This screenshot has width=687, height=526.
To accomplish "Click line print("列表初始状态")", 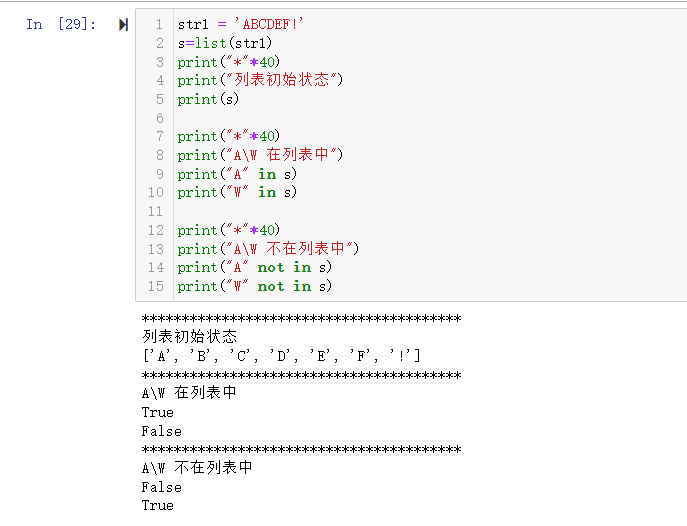I will point(260,80).
